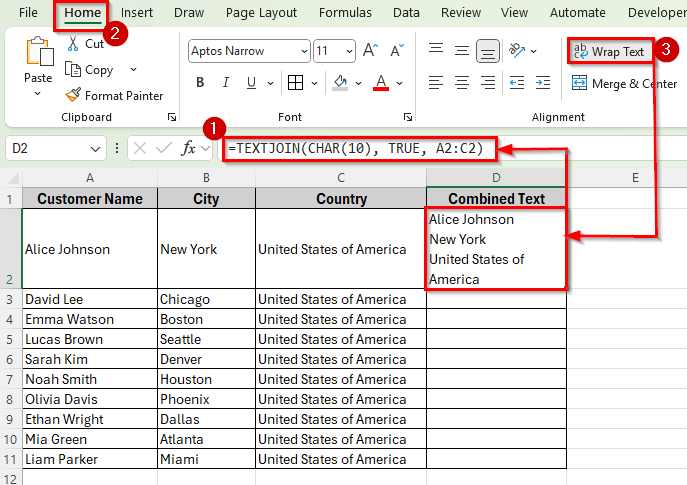Image resolution: width=687 pixels, height=485 pixels.
Task: Switch to the Insert tab
Action: click(x=137, y=13)
